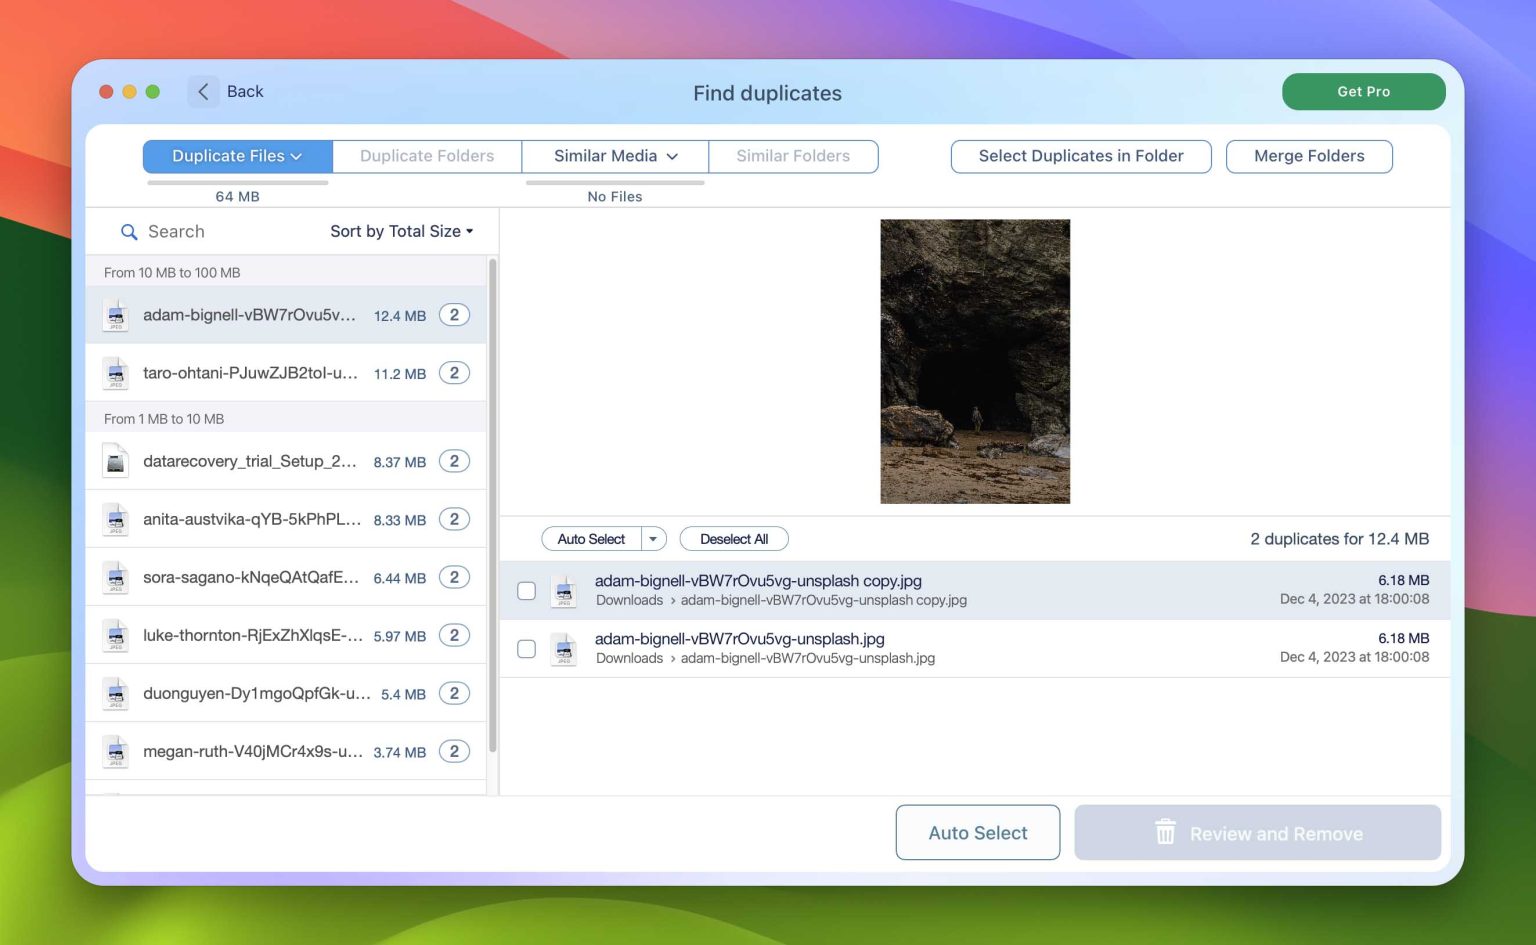Expand the Auto Select options arrow
1536x945 pixels.
pyautogui.click(x=653, y=538)
